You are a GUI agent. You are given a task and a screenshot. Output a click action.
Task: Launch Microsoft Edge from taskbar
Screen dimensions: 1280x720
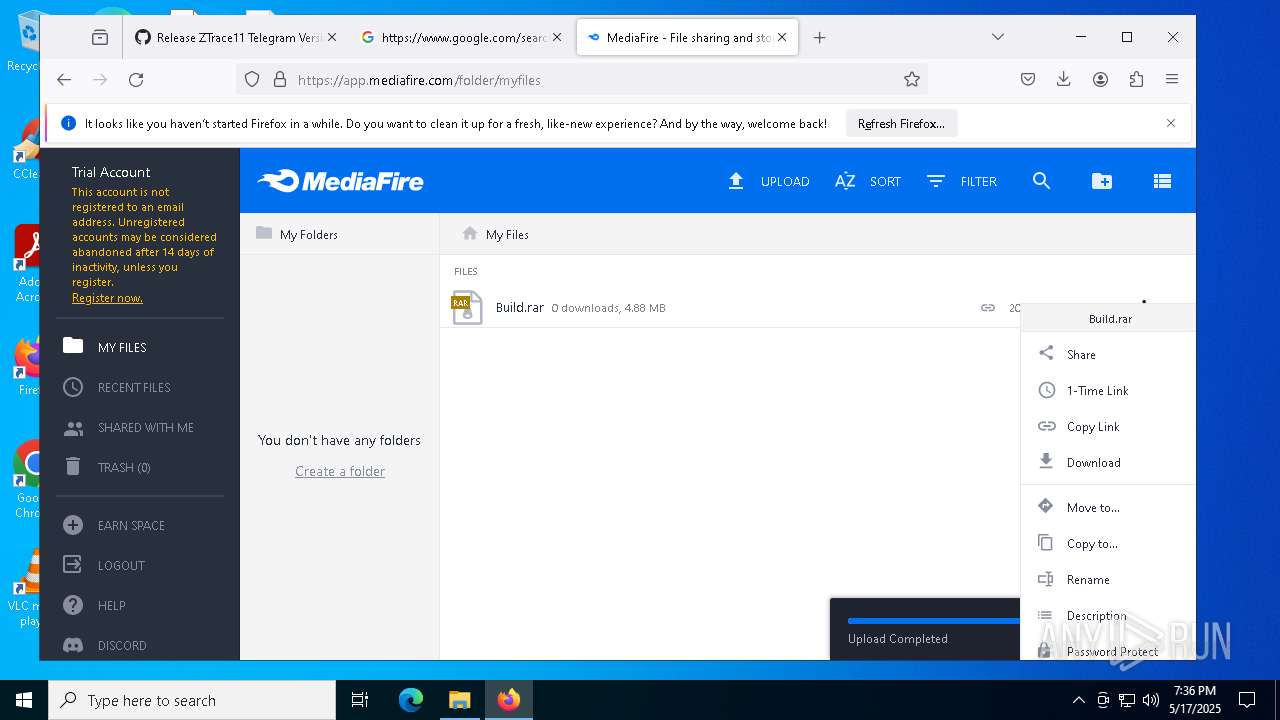[411, 700]
